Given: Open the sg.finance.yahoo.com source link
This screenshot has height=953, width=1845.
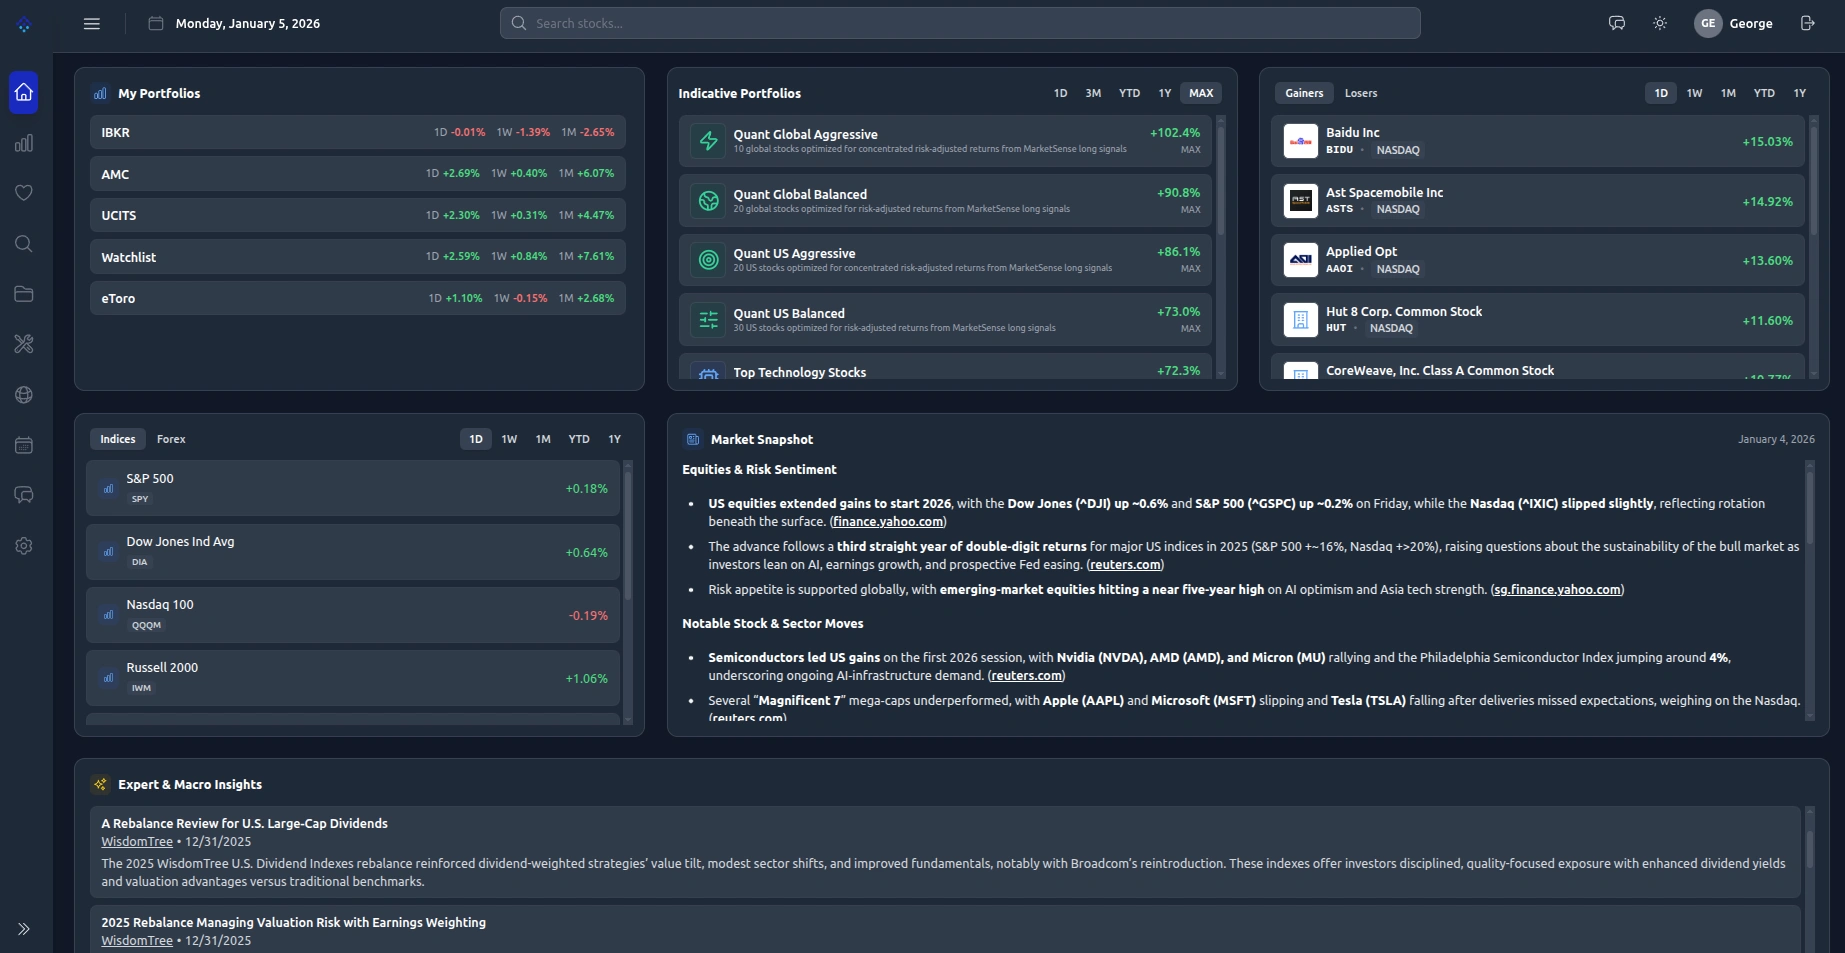Looking at the screenshot, I should point(1557,589).
